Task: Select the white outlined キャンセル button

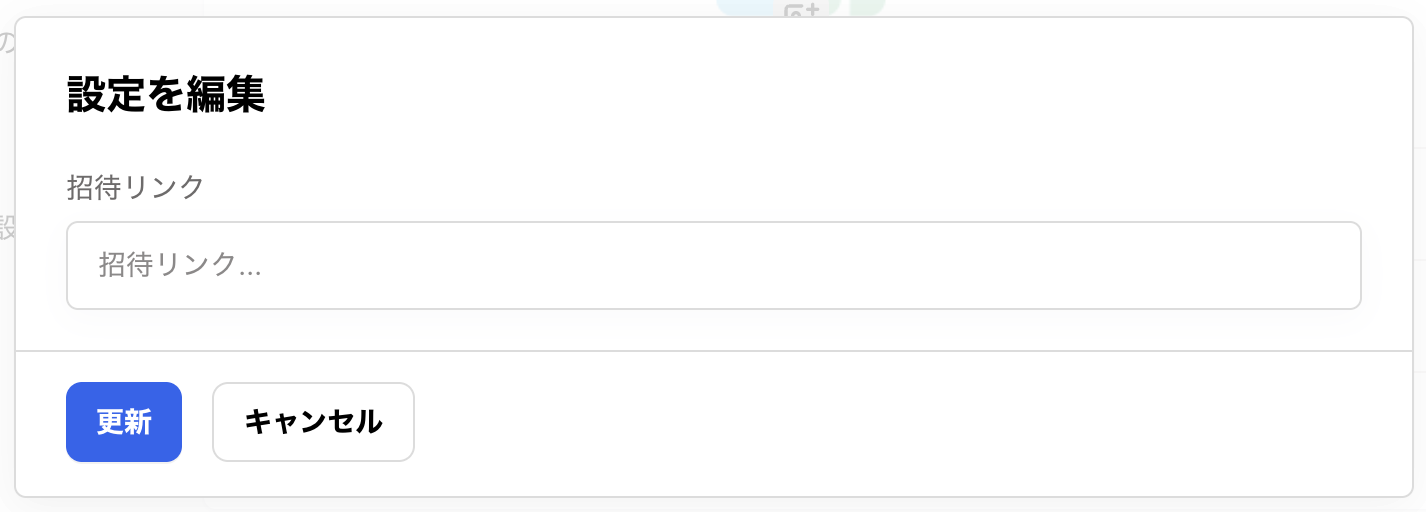Action: click(313, 422)
